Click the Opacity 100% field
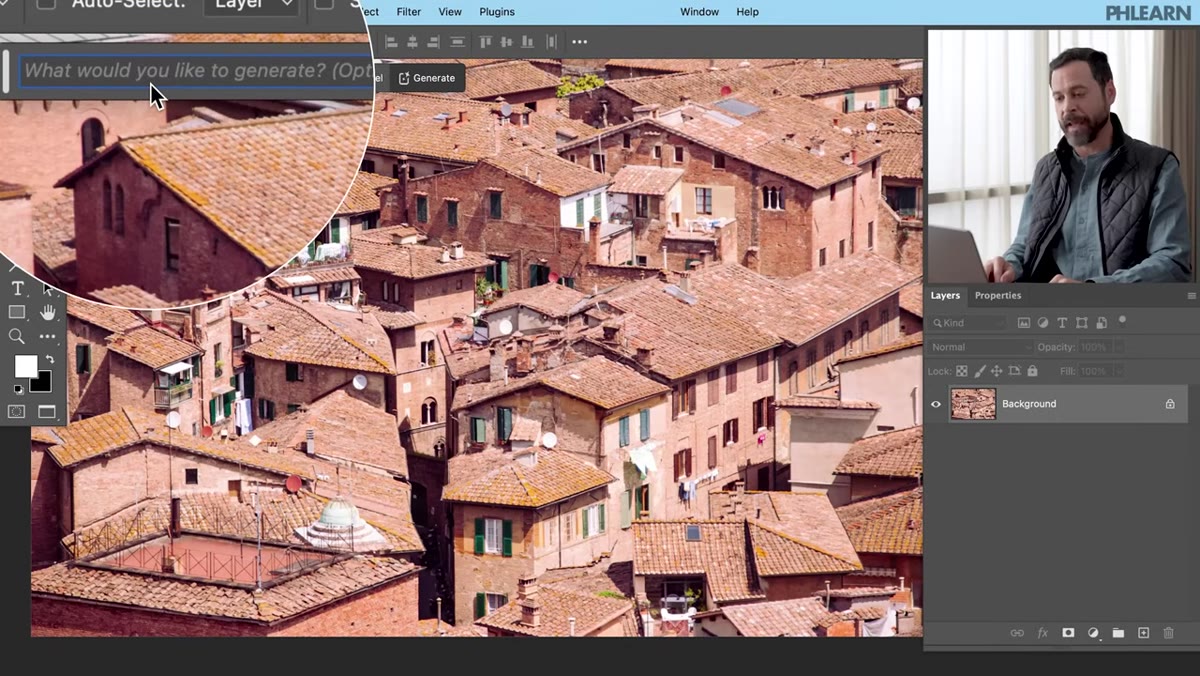Screen dimensions: 1200x676 coord(1095,347)
